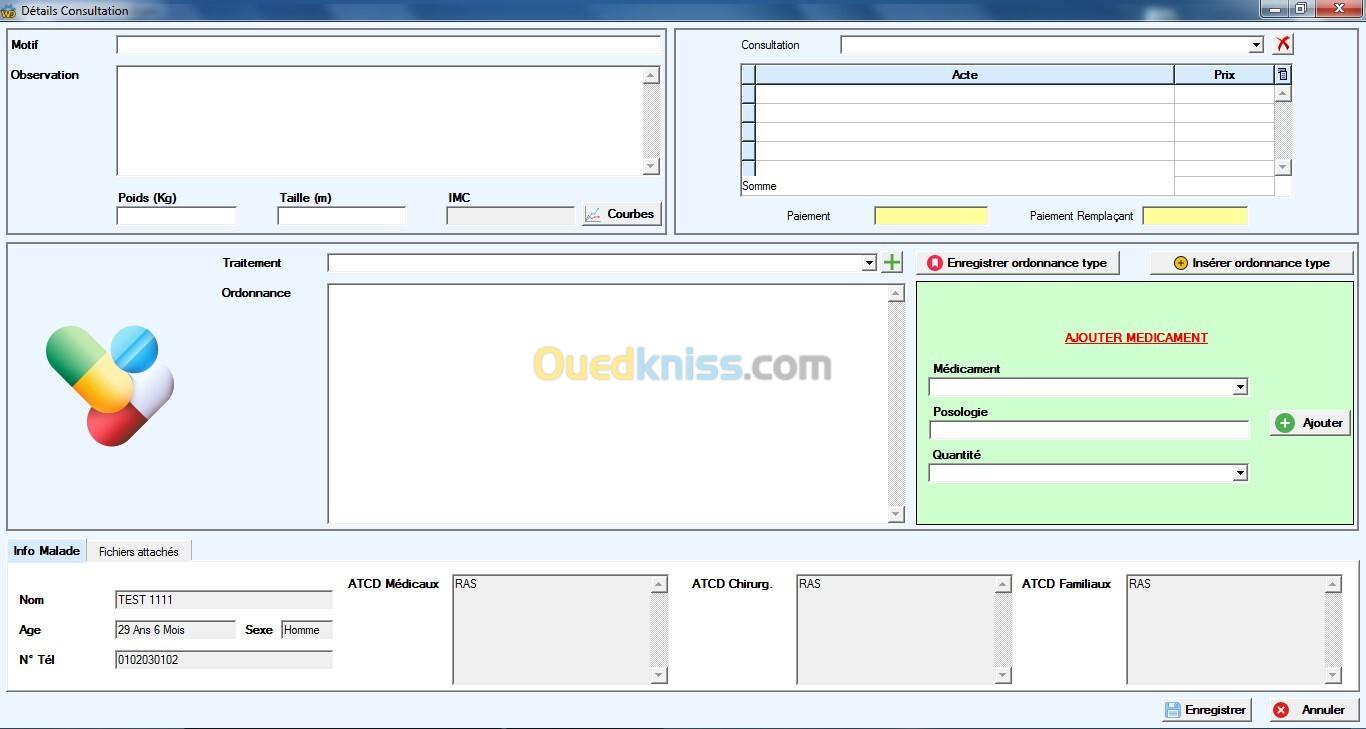Click the AJOUTER MEDICAMENT heading
The width and height of the screenshot is (1366, 729).
click(1136, 338)
